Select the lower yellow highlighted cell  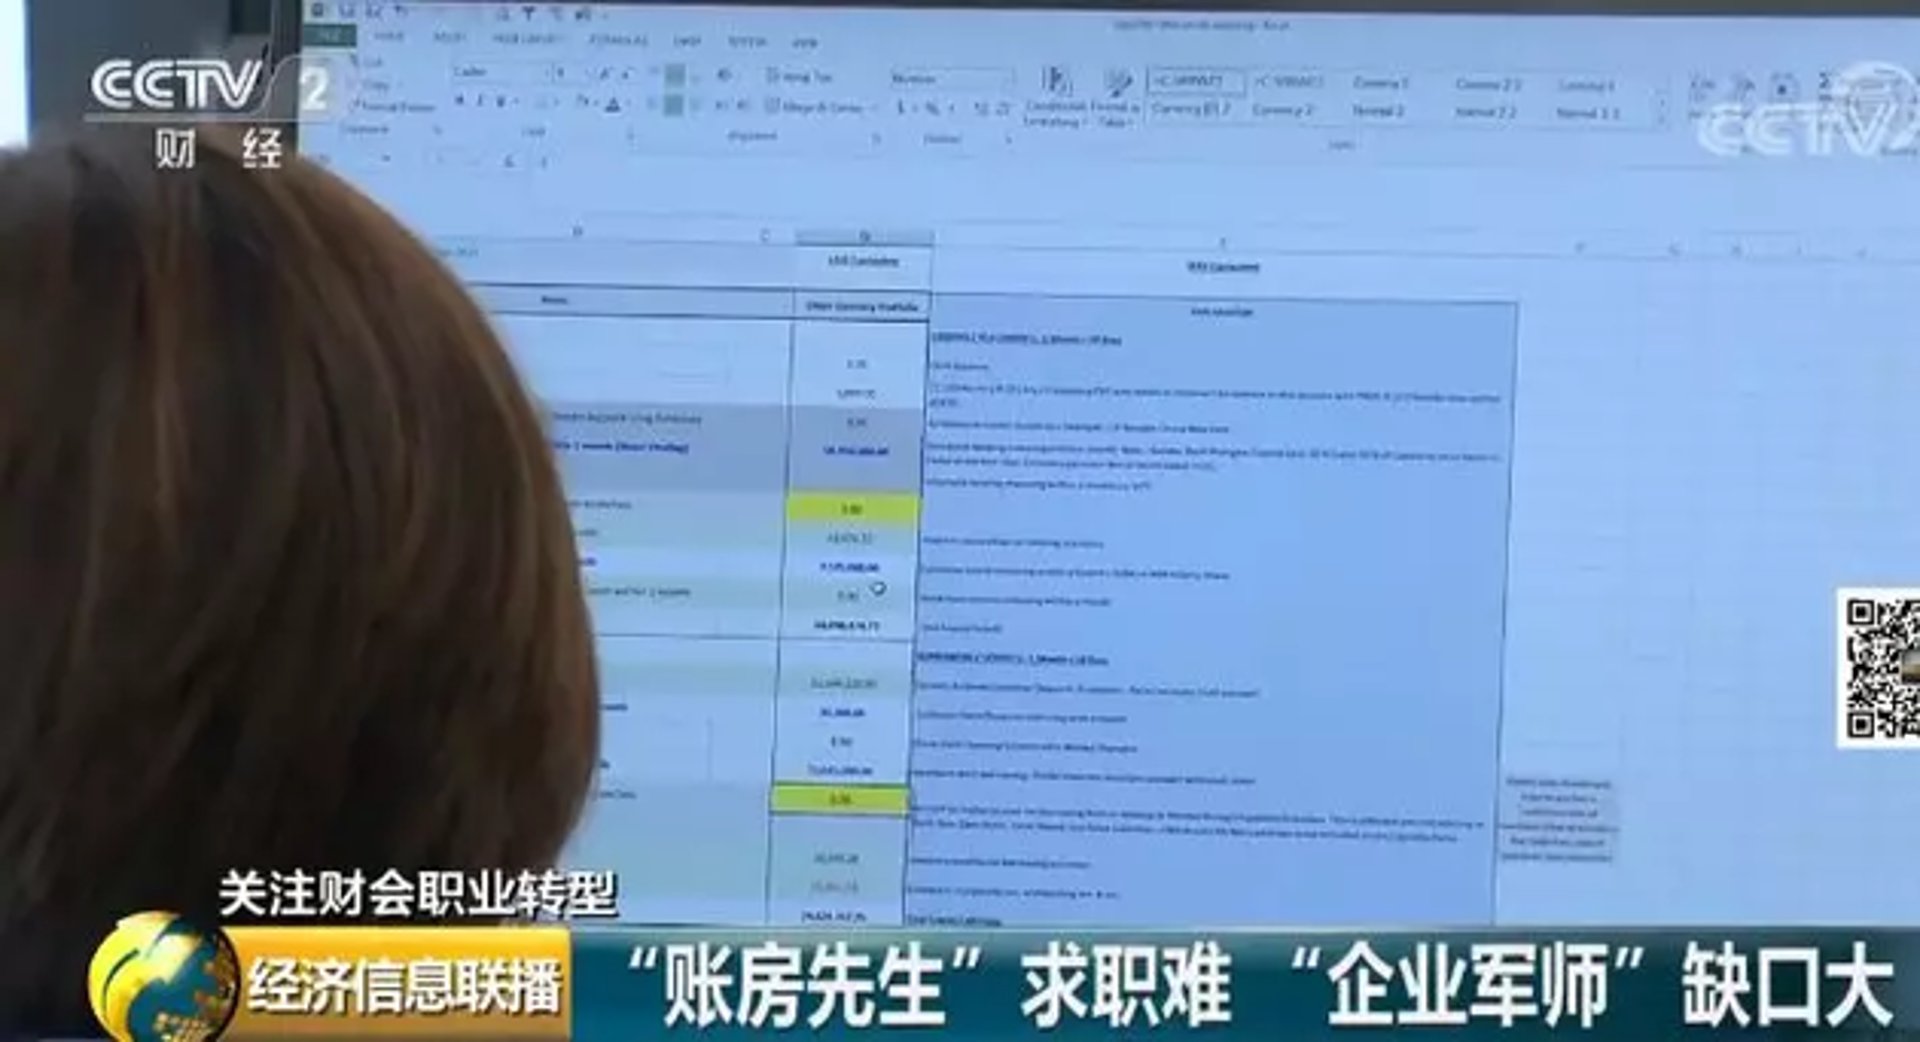click(x=839, y=800)
